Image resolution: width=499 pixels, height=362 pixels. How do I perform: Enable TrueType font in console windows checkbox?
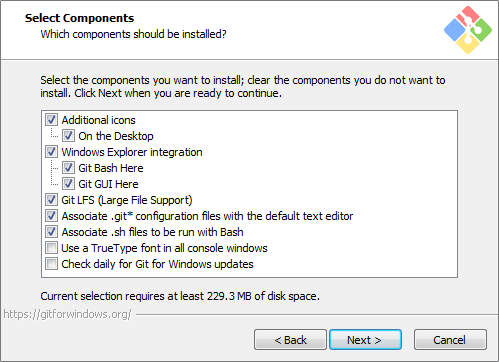click(52, 248)
